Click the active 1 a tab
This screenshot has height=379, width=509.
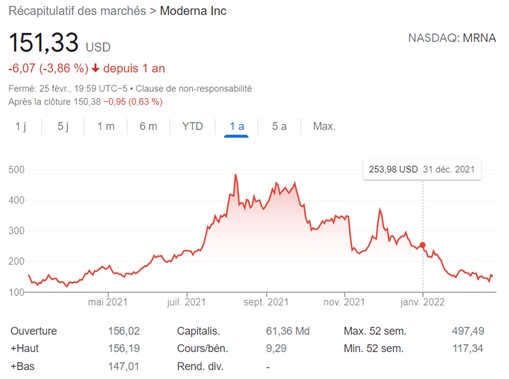(236, 127)
